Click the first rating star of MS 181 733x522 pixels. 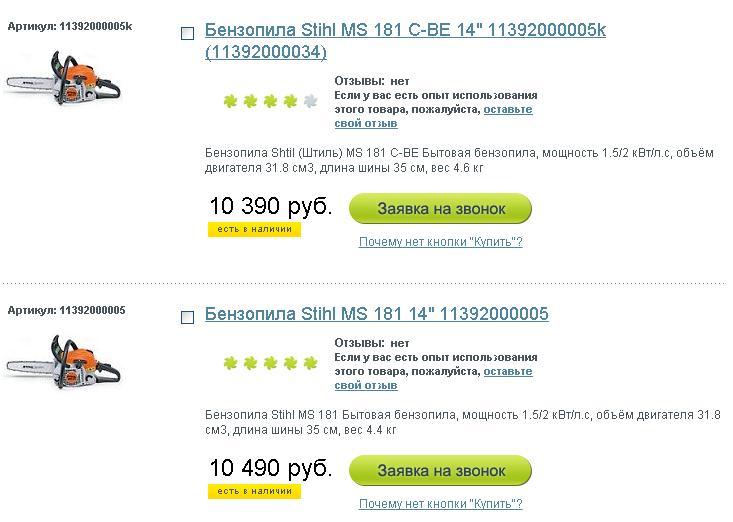click(230, 363)
